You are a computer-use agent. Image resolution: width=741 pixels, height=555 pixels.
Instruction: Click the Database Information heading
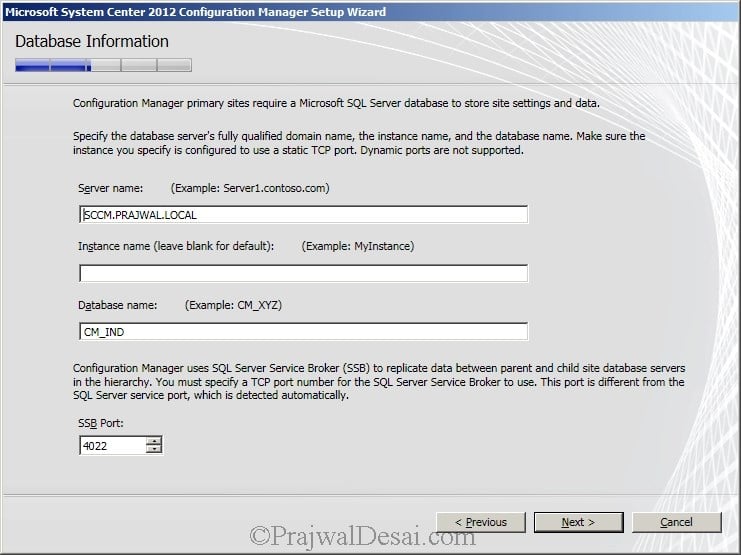point(92,42)
